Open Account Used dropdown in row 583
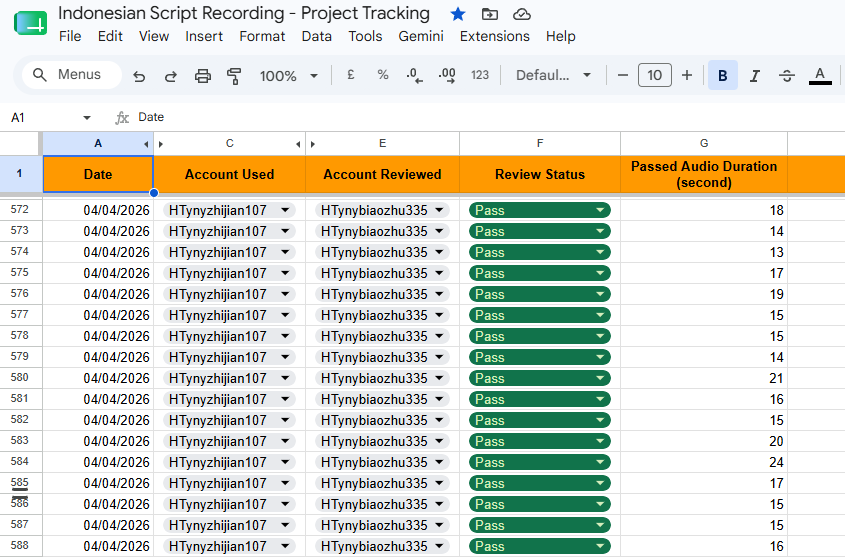This screenshot has height=557, width=845. coord(285,441)
